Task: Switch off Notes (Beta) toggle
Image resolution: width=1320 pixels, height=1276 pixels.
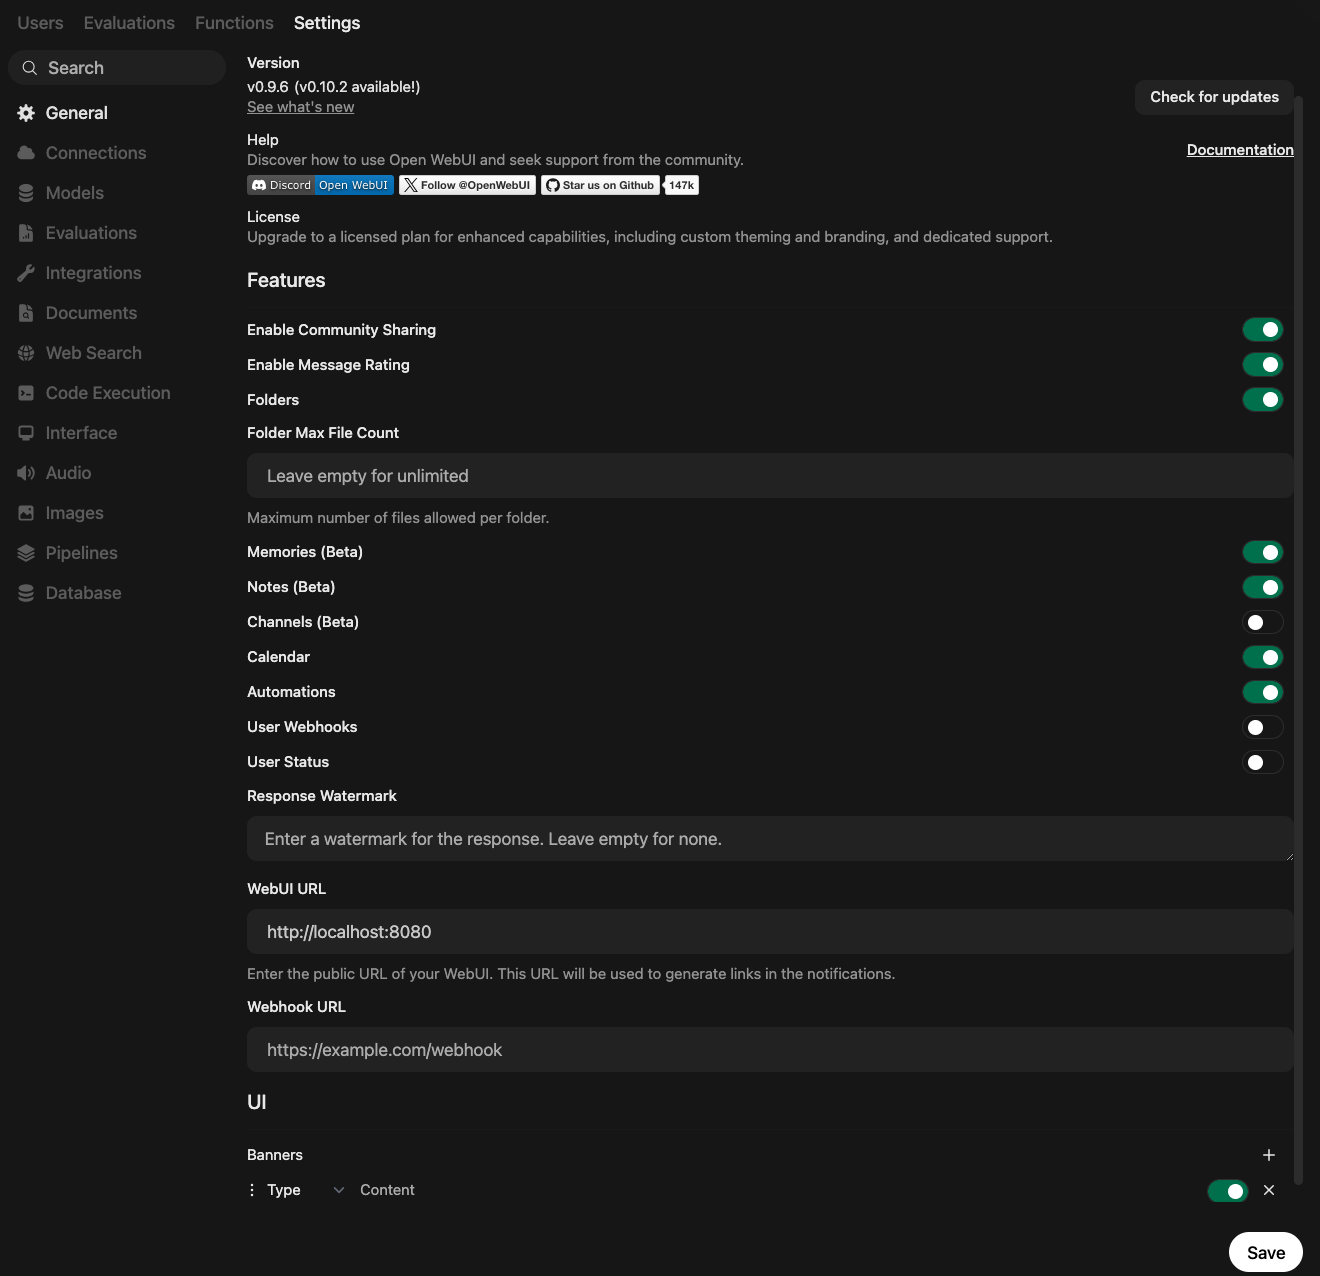Action: [x=1263, y=587]
